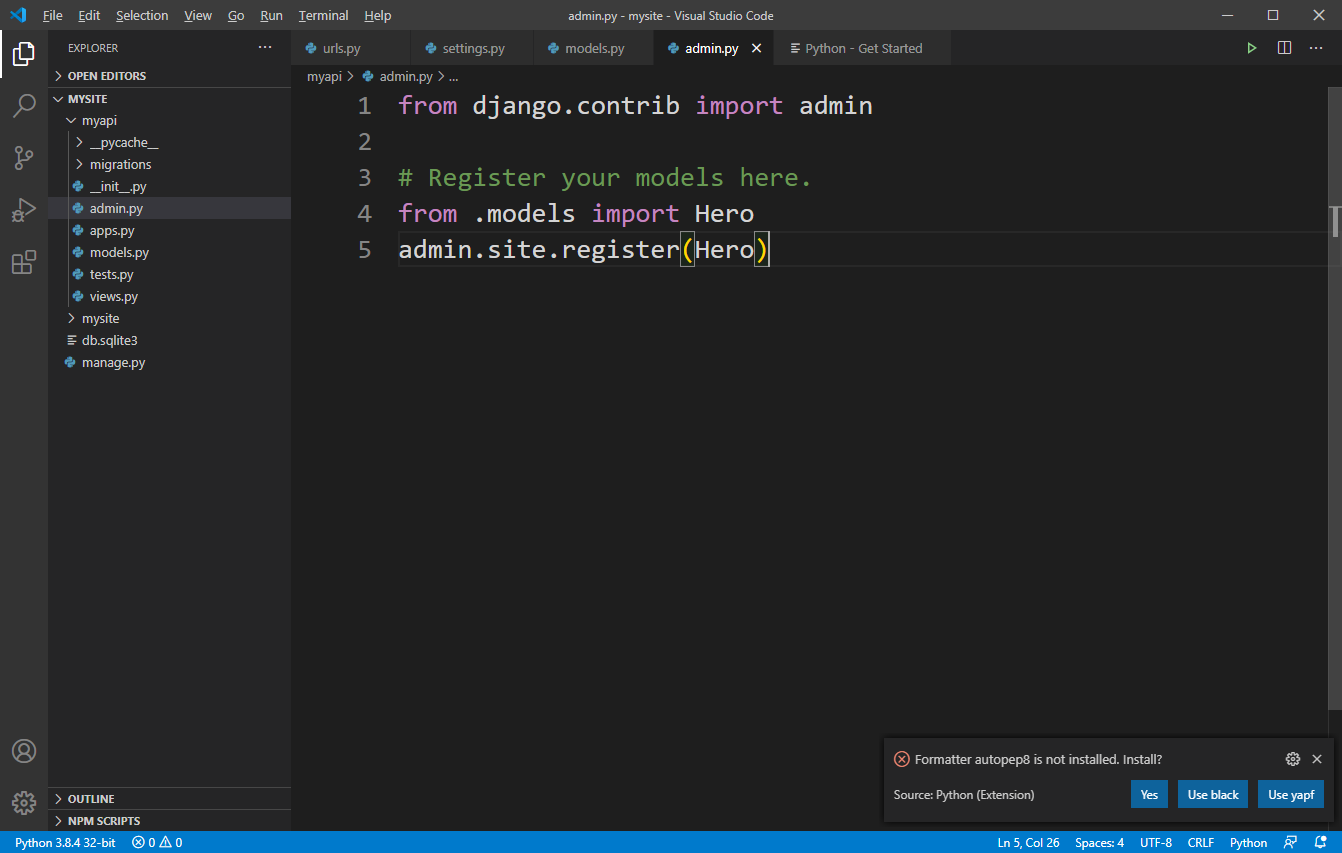Open notification settings gear icon
Viewport: 1342px width, 853px height.
coord(1292,759)
